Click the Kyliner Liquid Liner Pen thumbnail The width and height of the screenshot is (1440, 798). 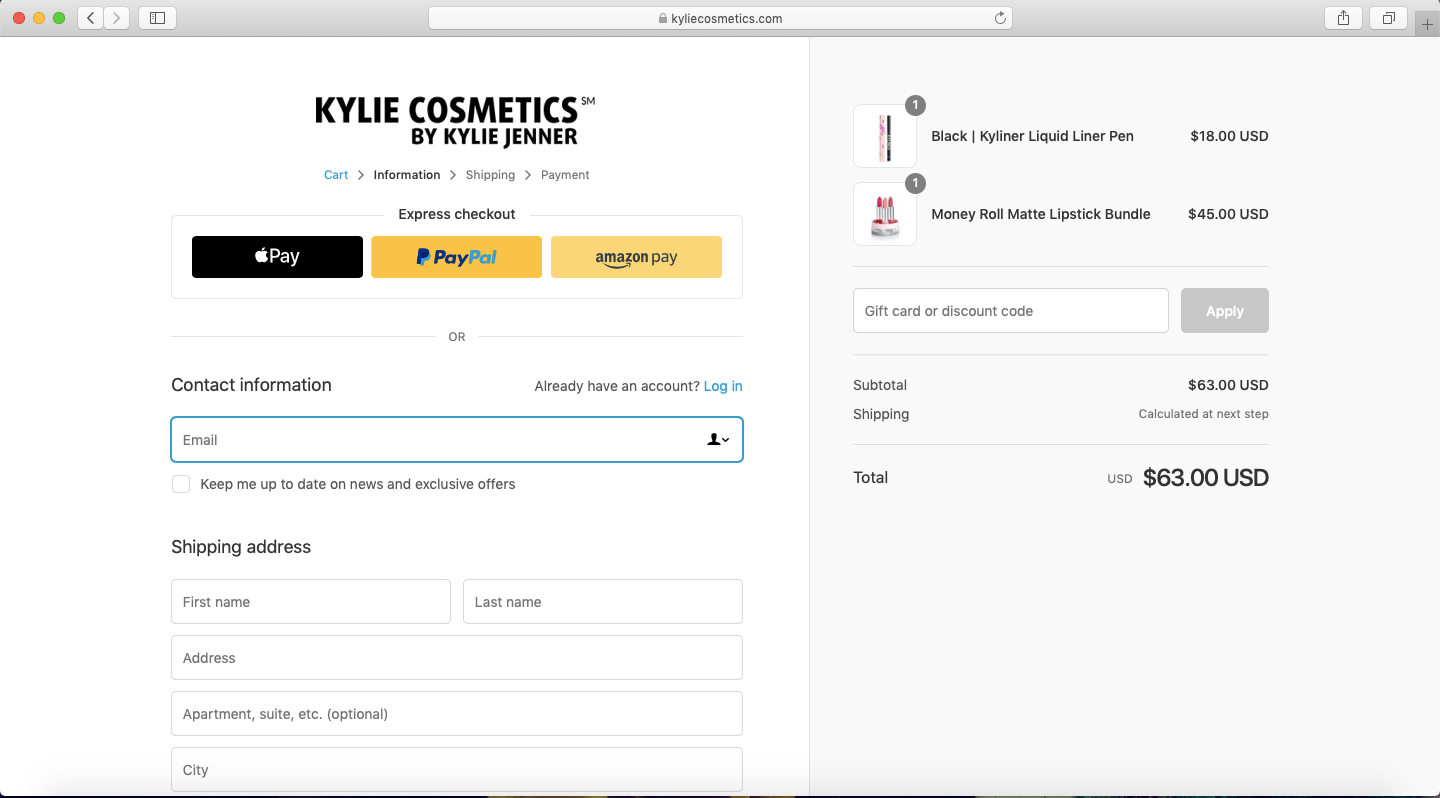coord(885,136)
